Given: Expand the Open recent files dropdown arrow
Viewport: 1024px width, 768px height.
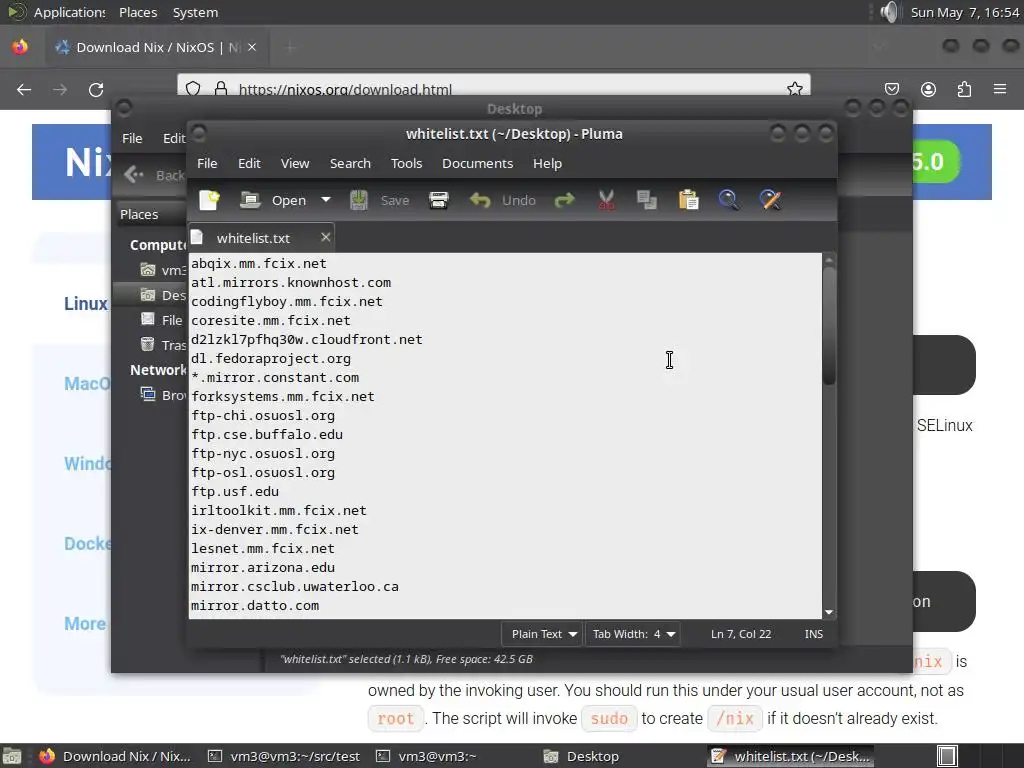Looking at the screenshot, I should 326,200.
